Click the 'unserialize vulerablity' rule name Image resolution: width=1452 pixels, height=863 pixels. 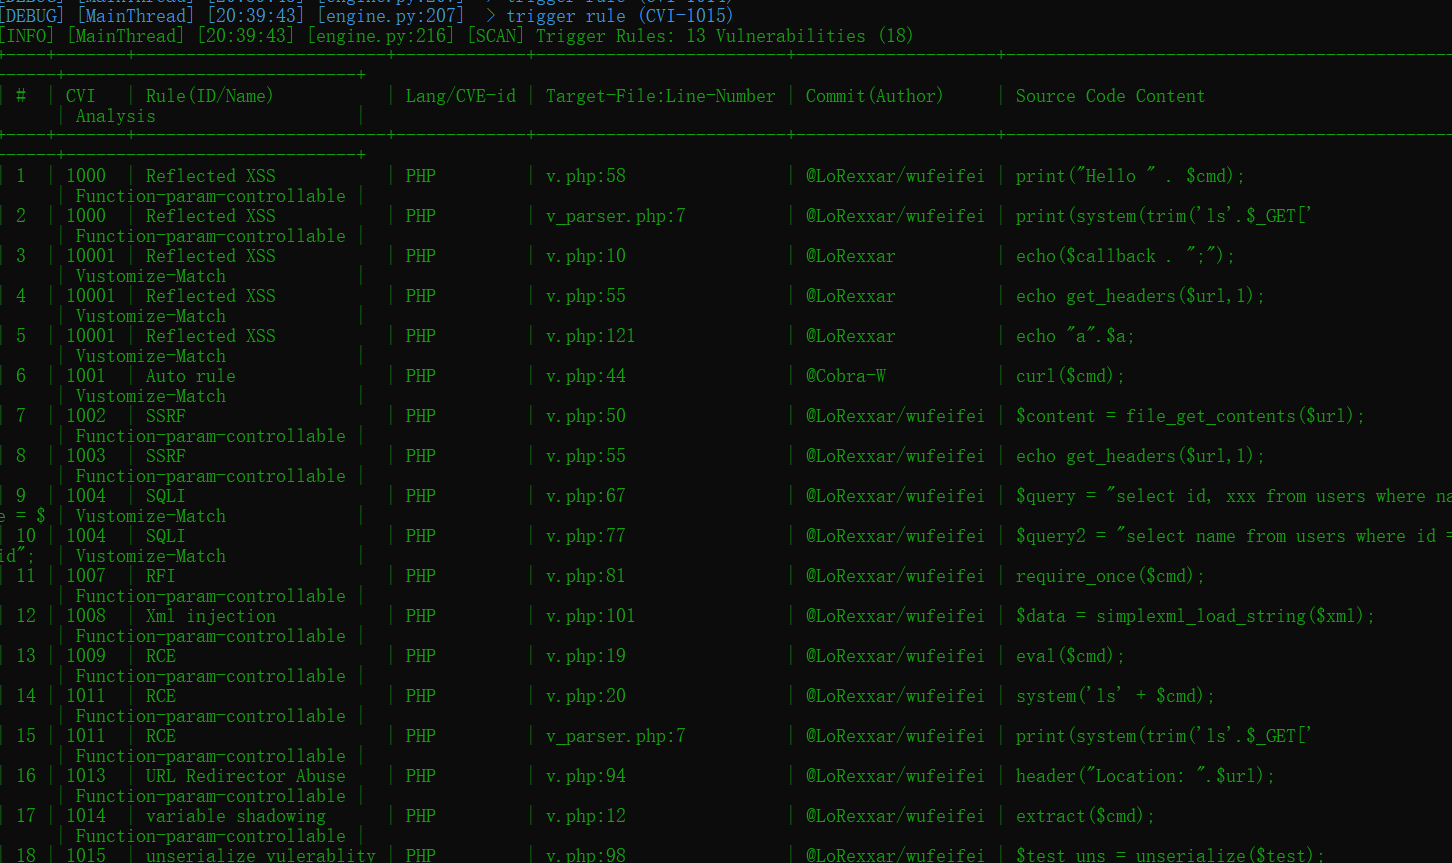point(261,855)
